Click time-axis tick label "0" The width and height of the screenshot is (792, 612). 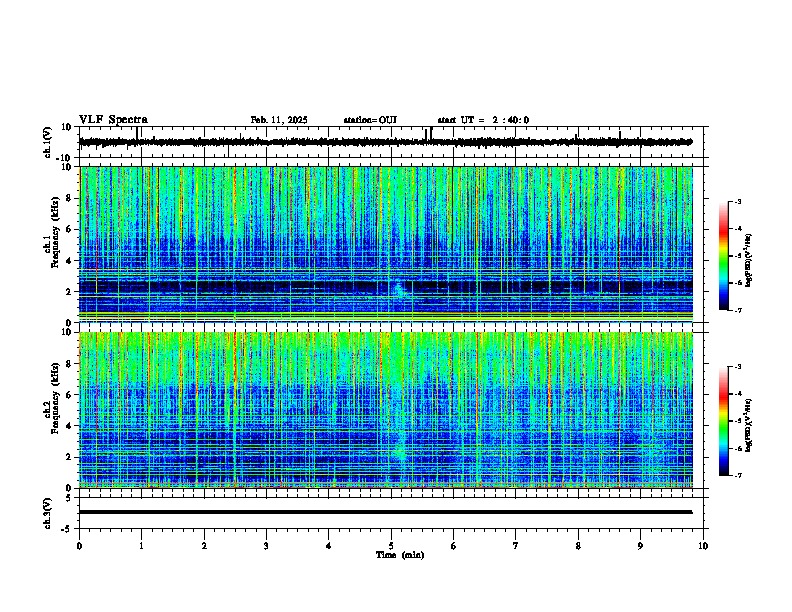pos(79,546)
